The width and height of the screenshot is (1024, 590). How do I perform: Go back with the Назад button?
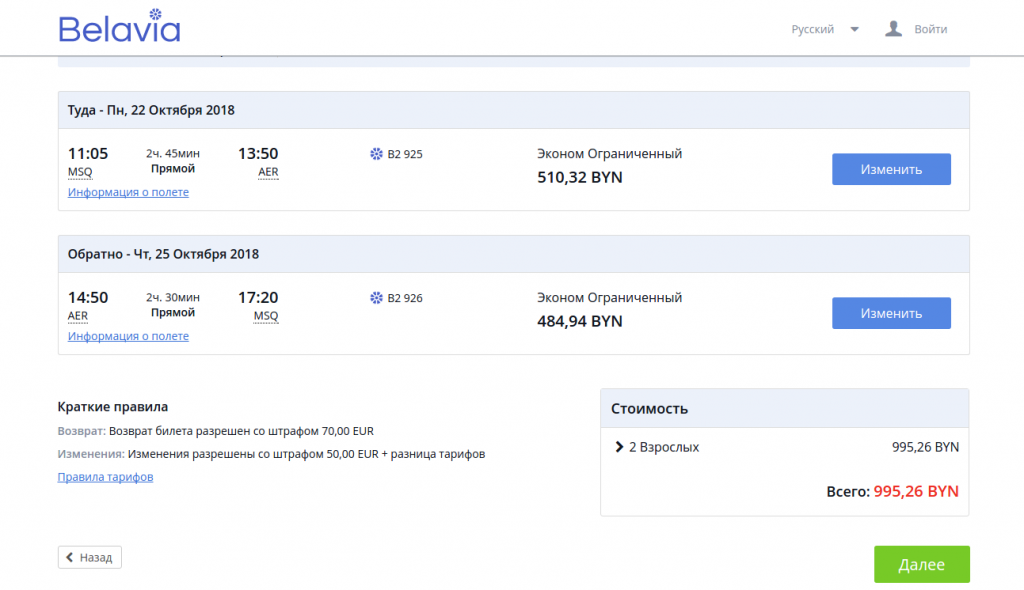89,557
